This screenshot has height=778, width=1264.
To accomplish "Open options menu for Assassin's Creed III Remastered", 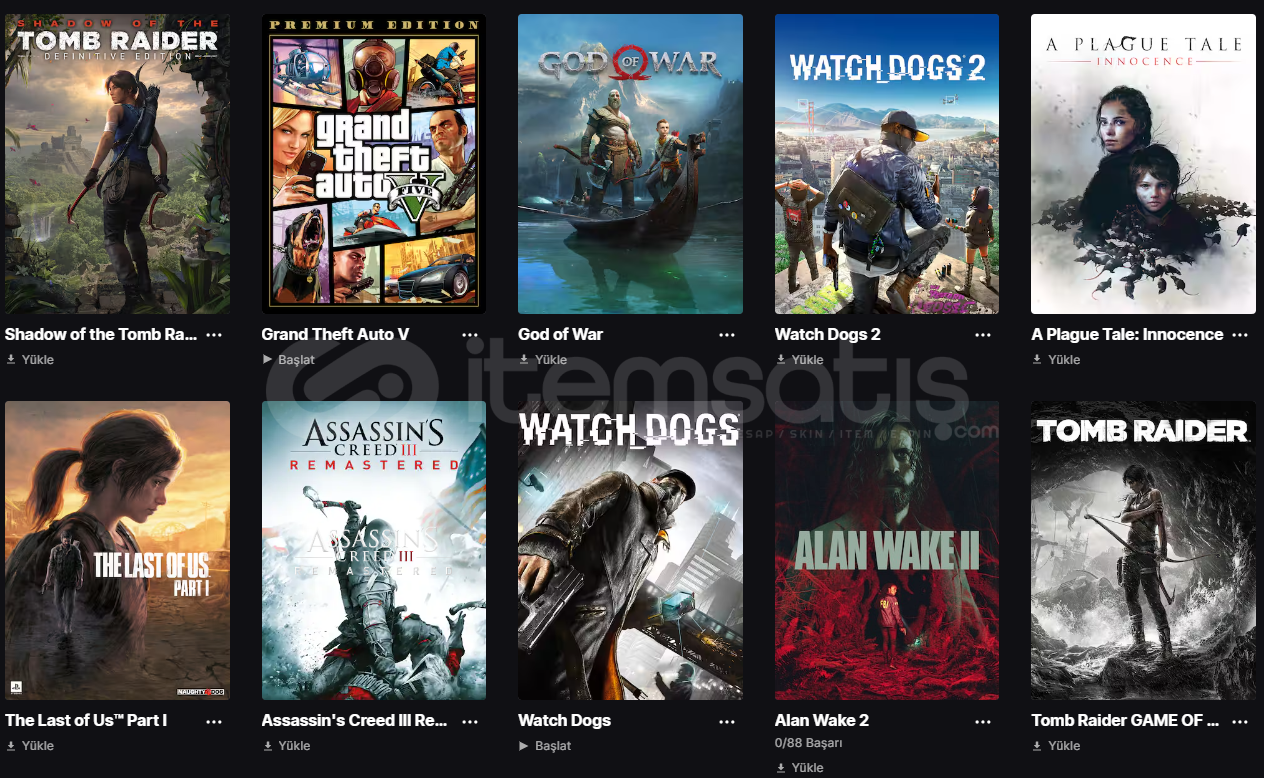I will coord(470,721).
